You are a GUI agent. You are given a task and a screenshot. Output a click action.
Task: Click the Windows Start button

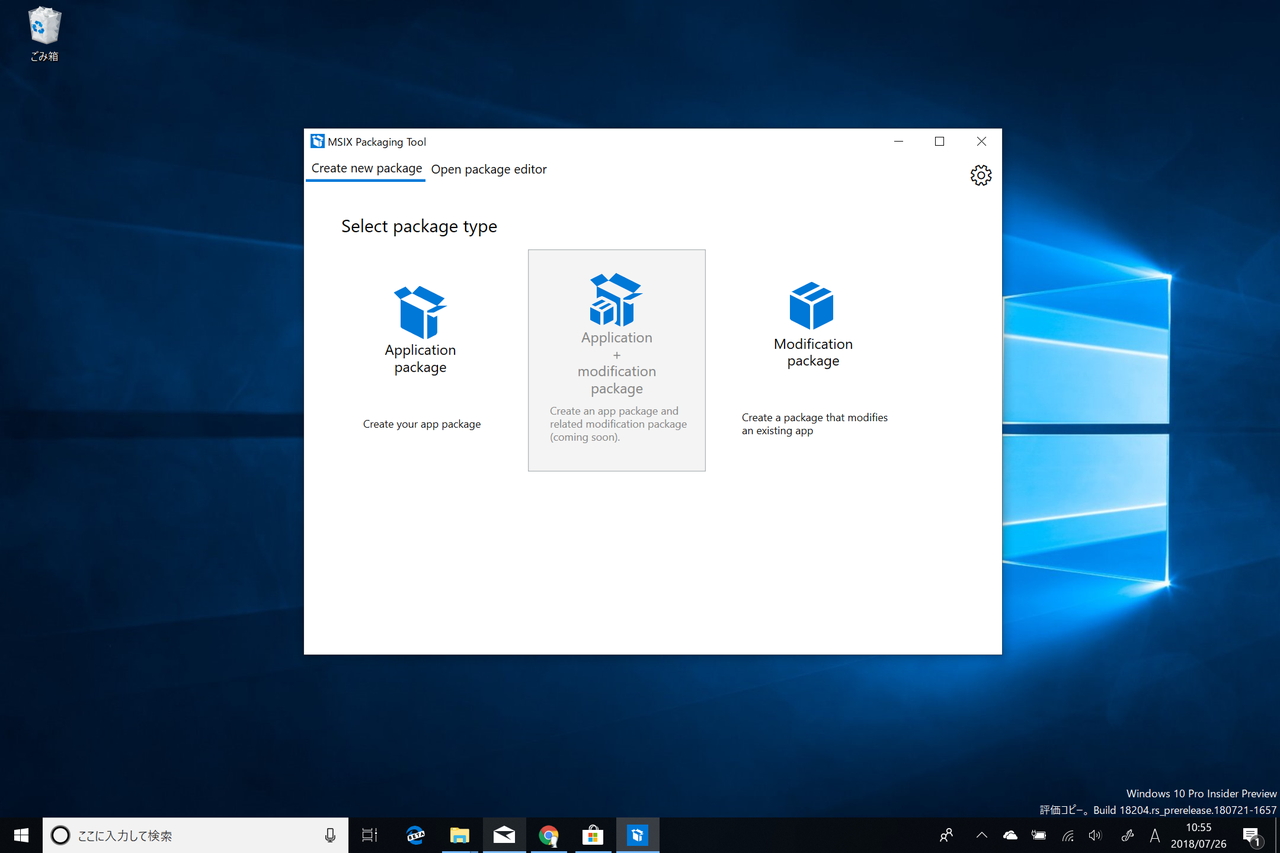20,835
